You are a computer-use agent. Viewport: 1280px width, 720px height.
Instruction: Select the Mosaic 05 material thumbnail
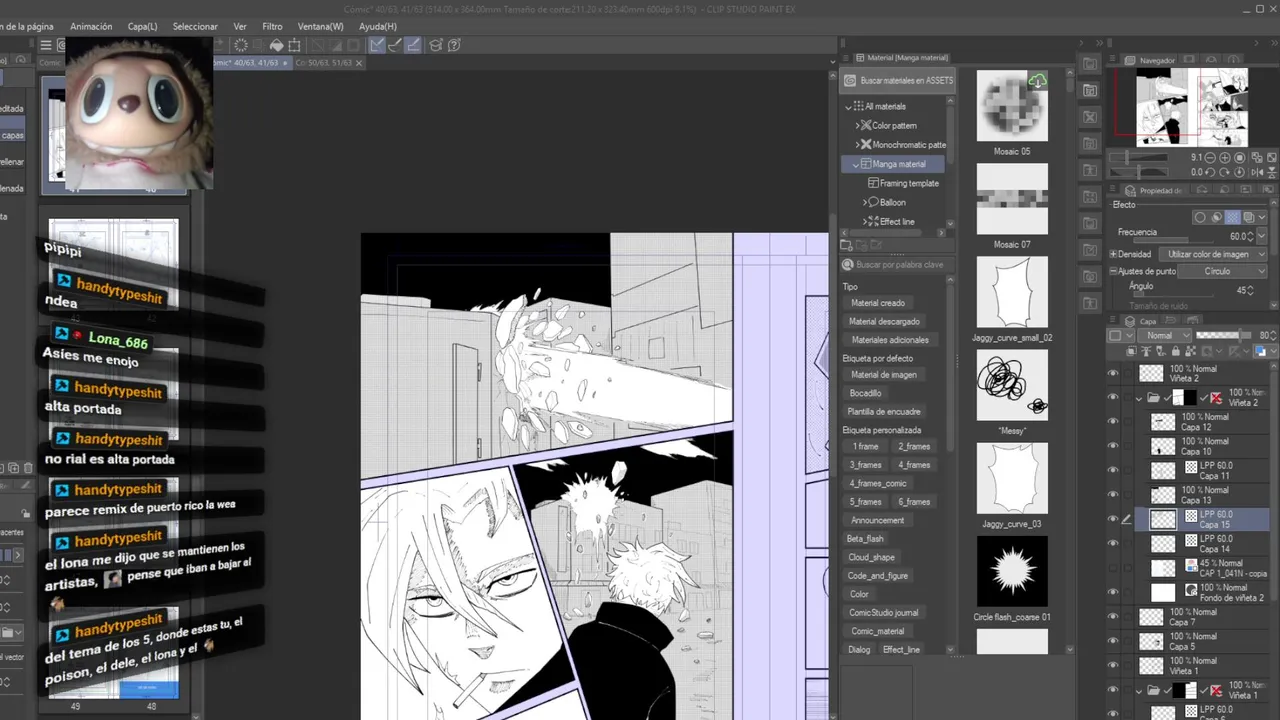pos(1012,106)
